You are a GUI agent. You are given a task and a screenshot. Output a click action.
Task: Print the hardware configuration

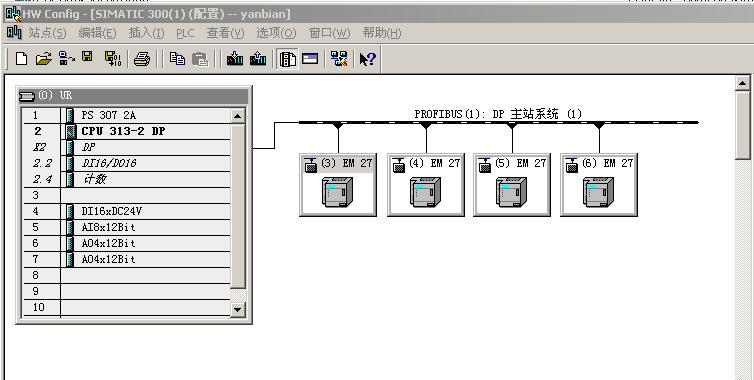[x=142, y=59]
